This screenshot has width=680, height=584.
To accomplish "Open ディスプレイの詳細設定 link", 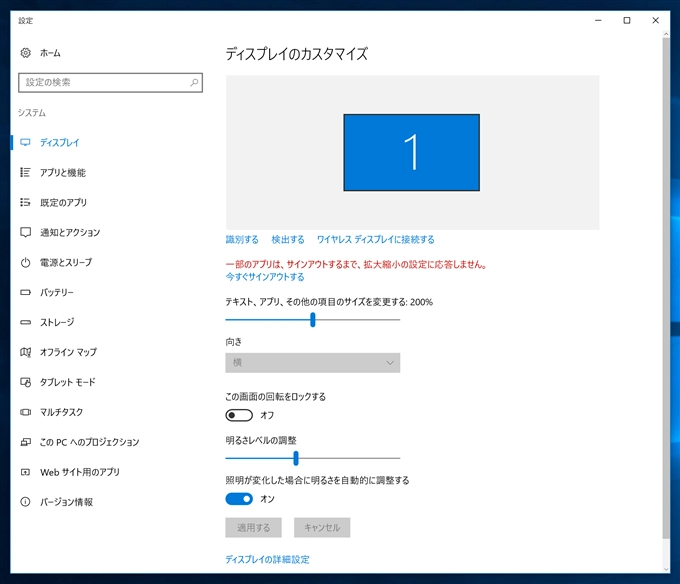I will (x=268, y=559).
